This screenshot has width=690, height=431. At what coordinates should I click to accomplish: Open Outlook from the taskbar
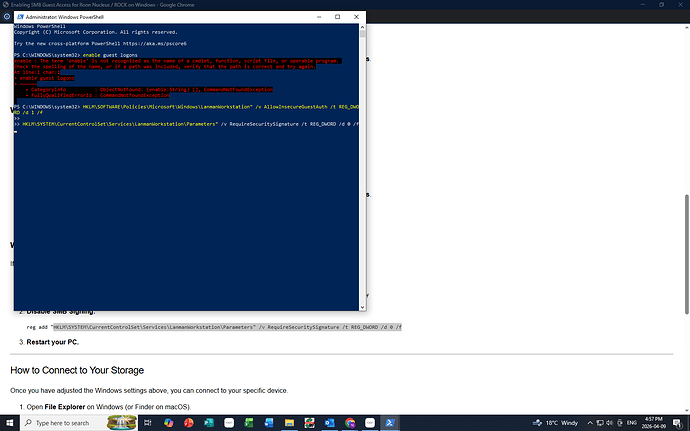click(x=330, y=423)
